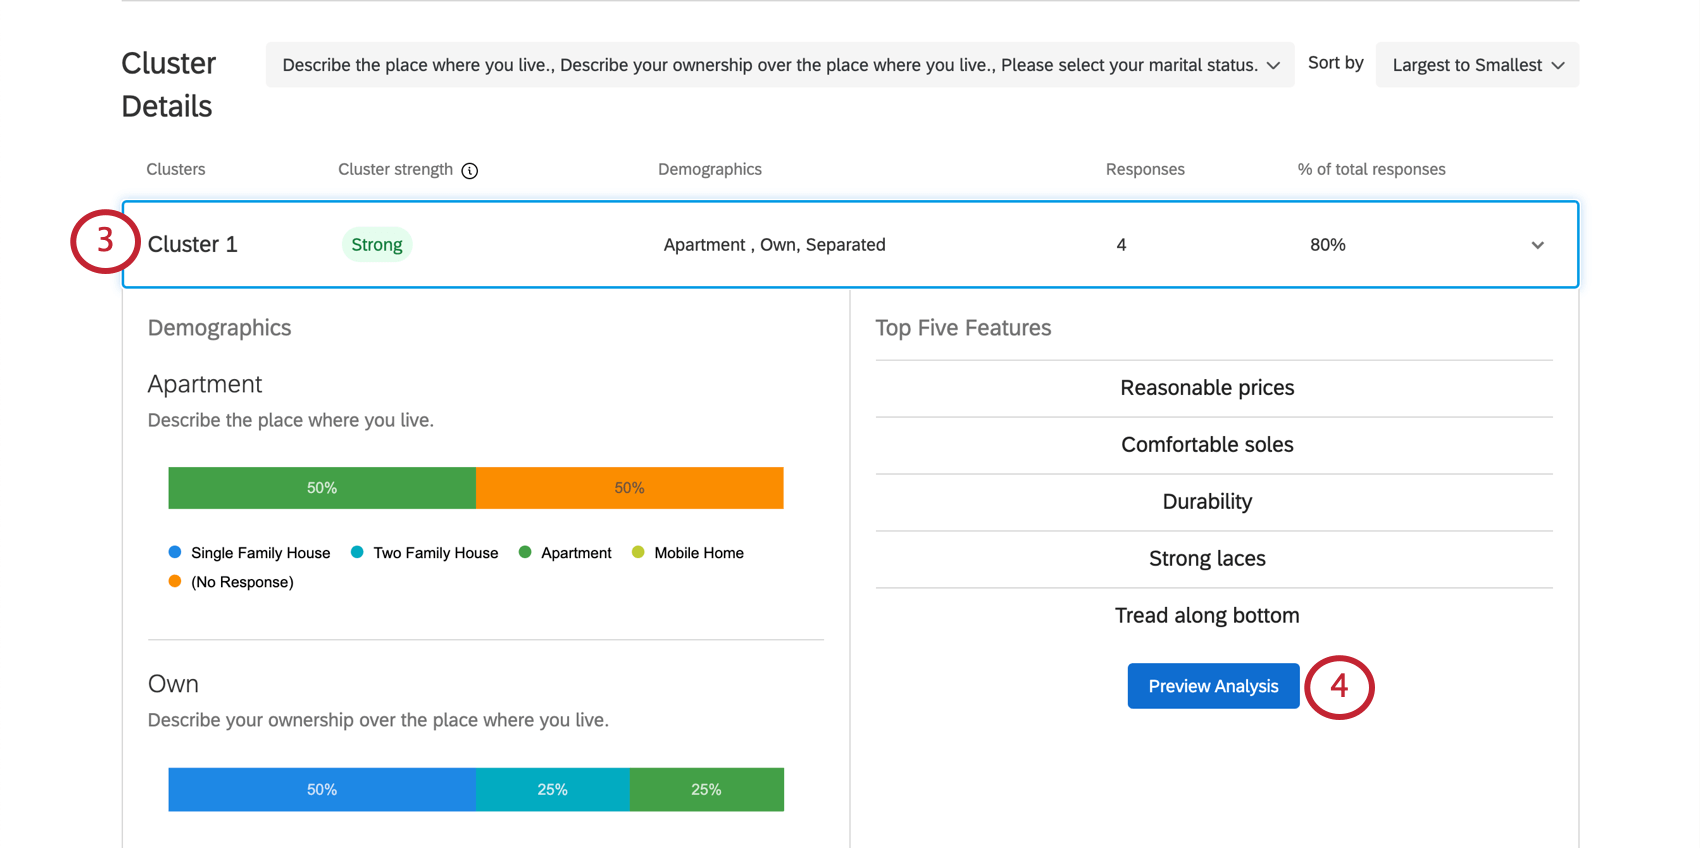The width and height of the screenshot is (1700, 848).
Task: Open the Largest to Smallest sort dropdown
Action: point(1477,65)
